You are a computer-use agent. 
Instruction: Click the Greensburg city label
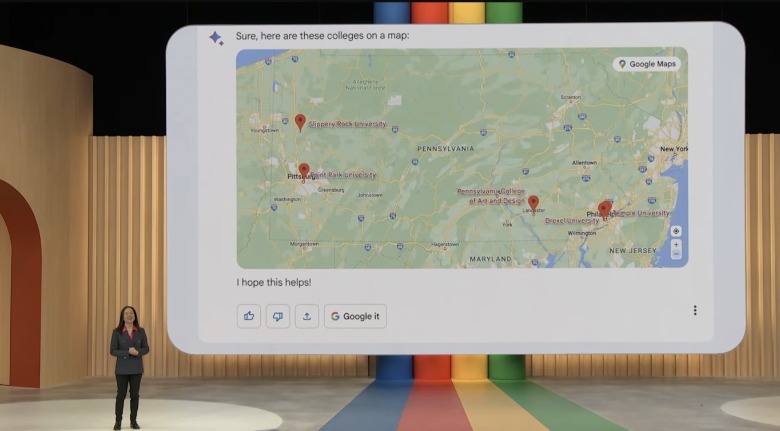coord(331,190)
